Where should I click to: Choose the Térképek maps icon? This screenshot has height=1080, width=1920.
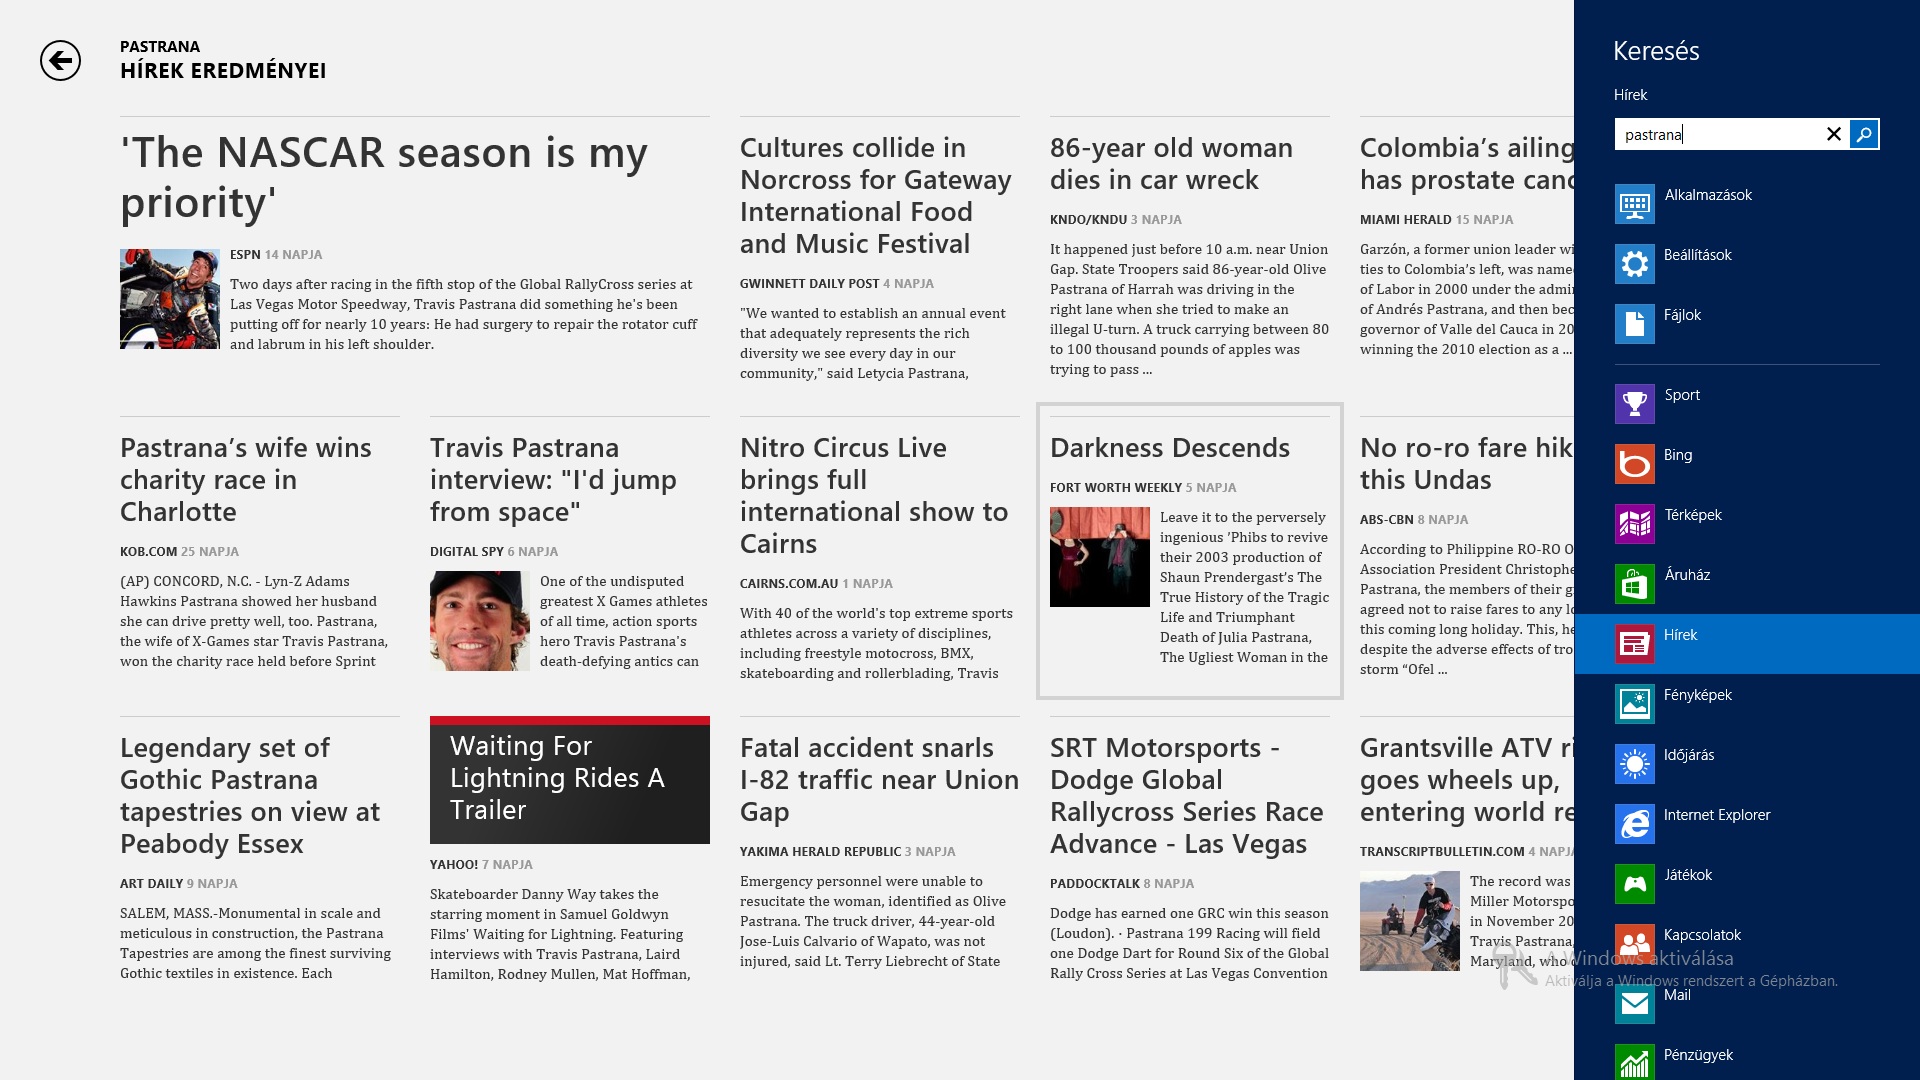click(1634, 524)
